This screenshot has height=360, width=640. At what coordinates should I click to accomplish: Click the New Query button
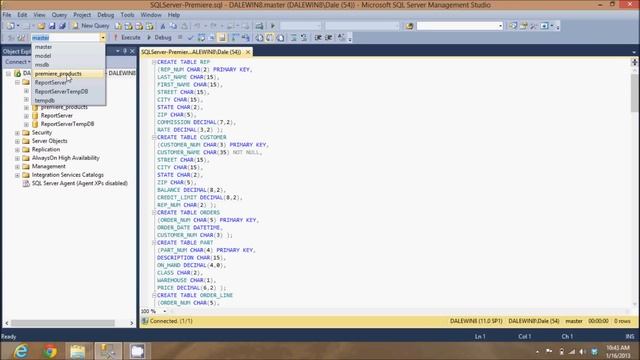pos(91,26)
